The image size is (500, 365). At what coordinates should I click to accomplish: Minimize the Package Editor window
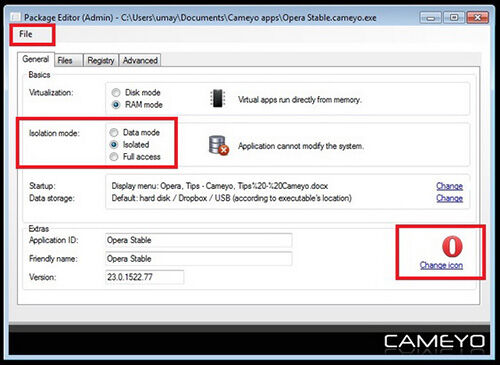(430, 17)
